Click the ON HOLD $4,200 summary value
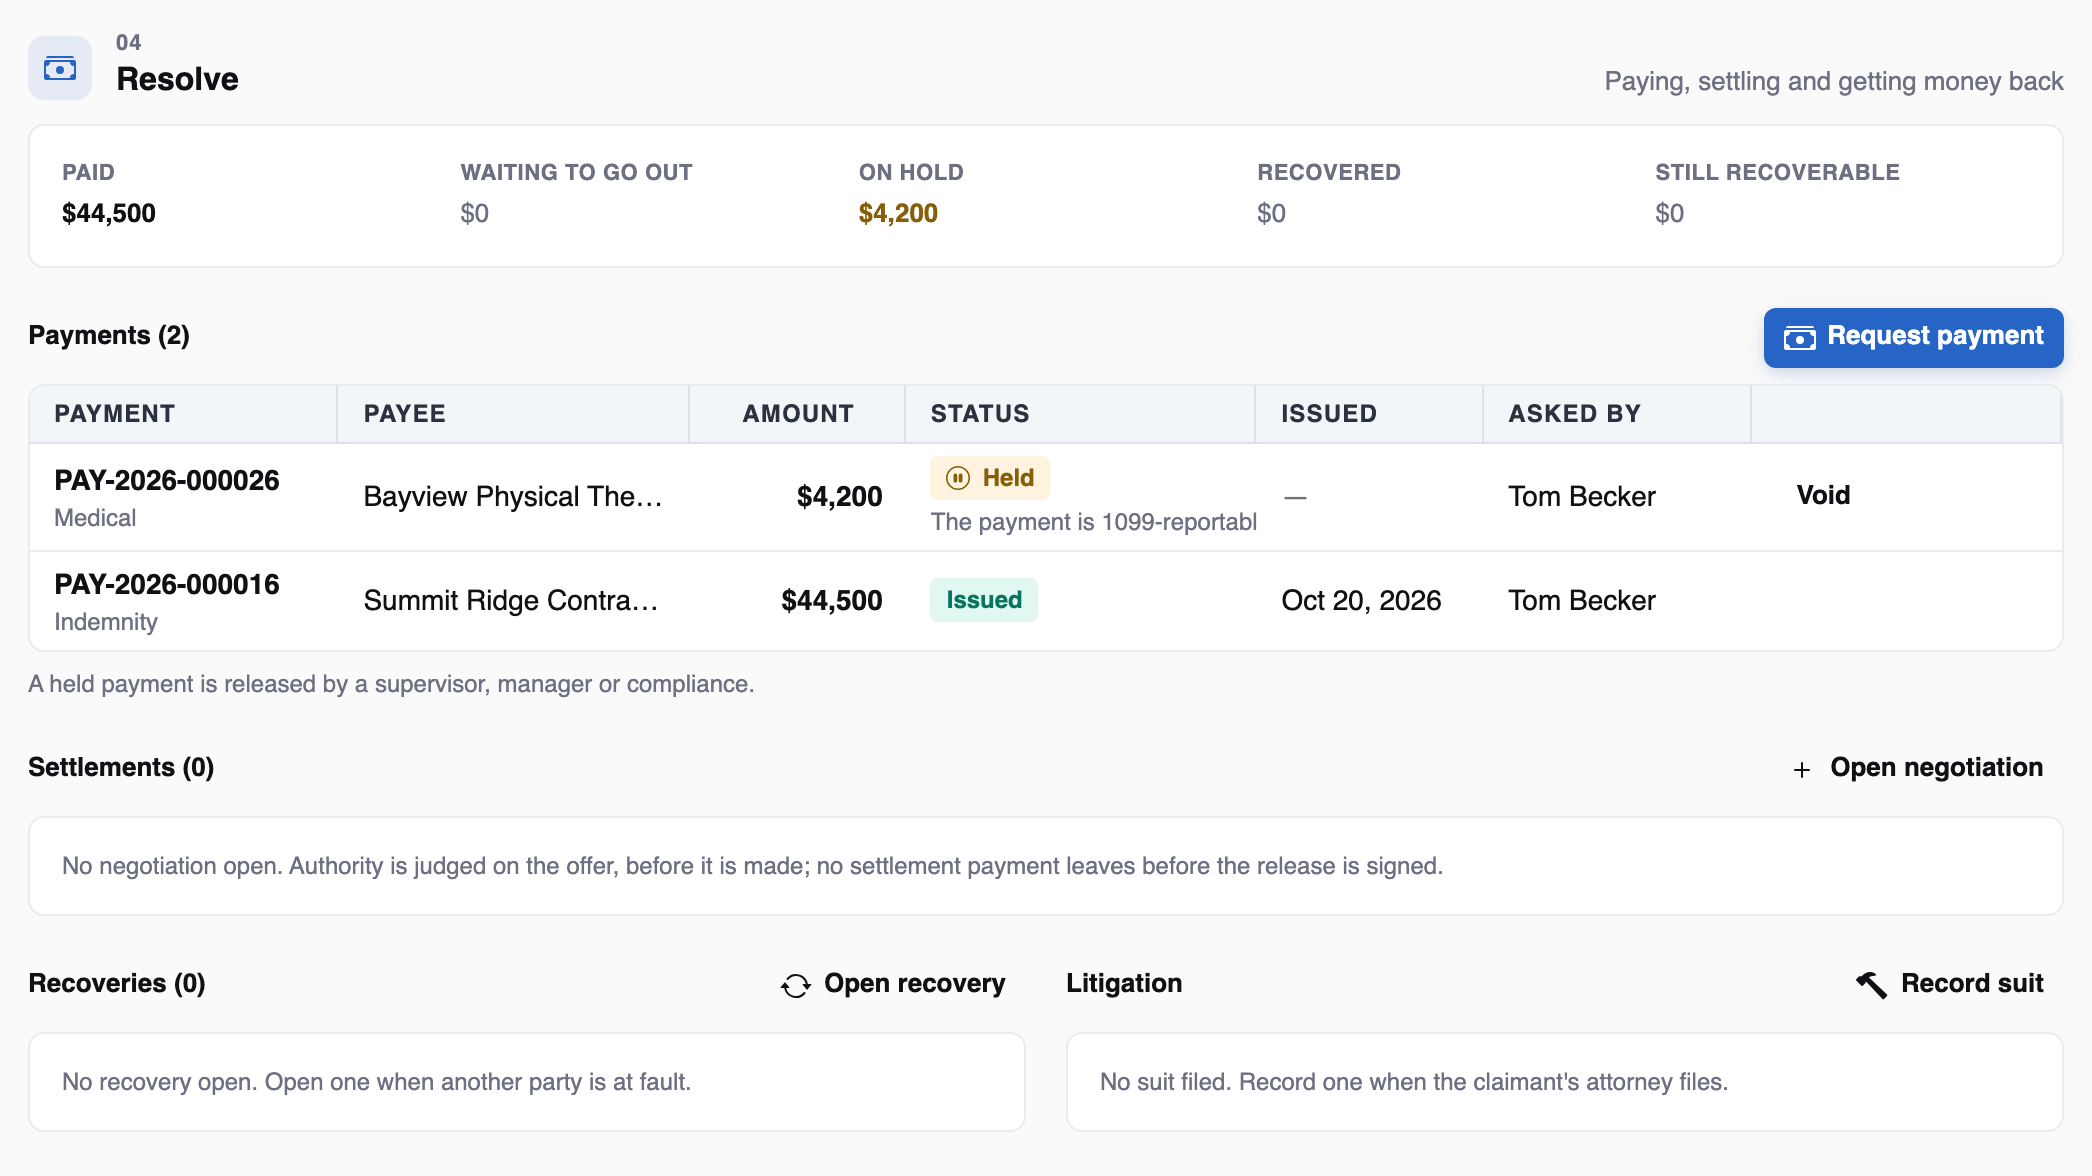This screenshot has height=1176, width=2092. point(898,213)
